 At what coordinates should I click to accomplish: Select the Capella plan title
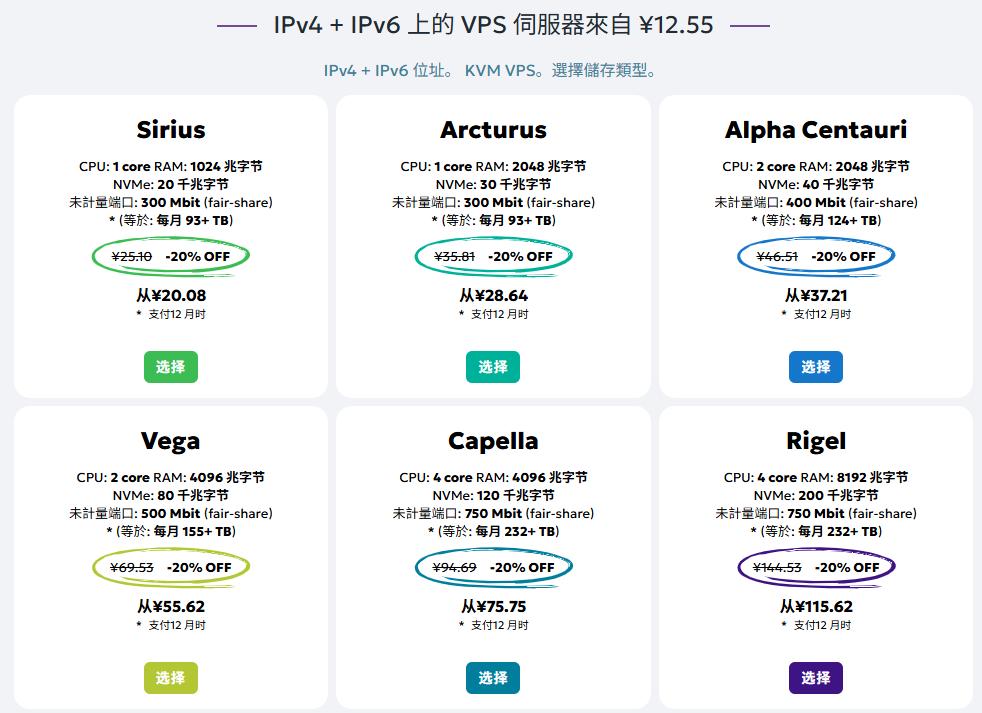pyautogui.click(x=494, y=440)
